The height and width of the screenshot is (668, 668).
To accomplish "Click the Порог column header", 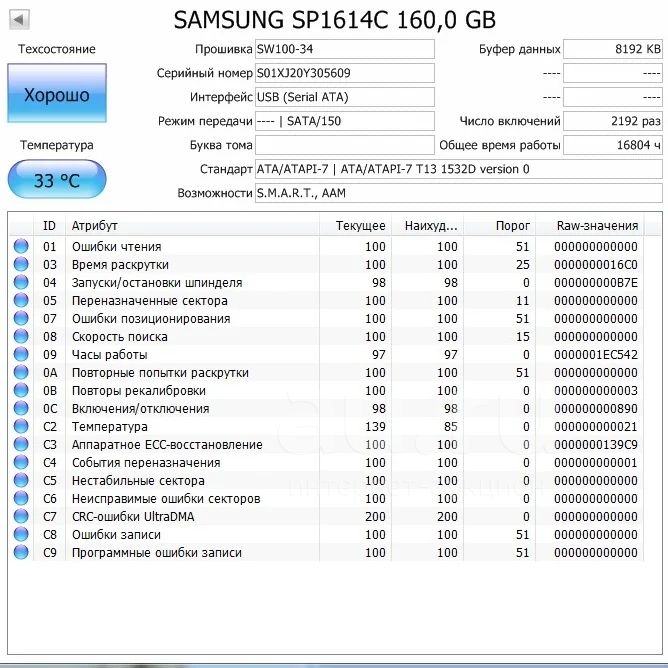I will 512,225.
